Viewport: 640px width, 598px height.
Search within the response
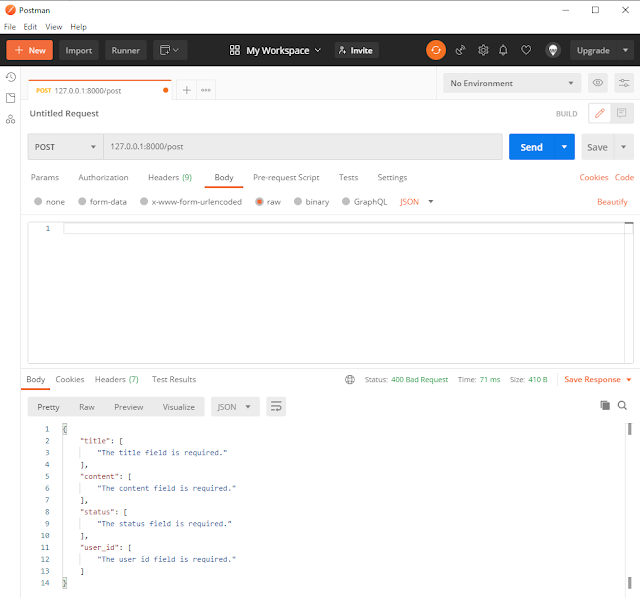(x=622, y=405)
